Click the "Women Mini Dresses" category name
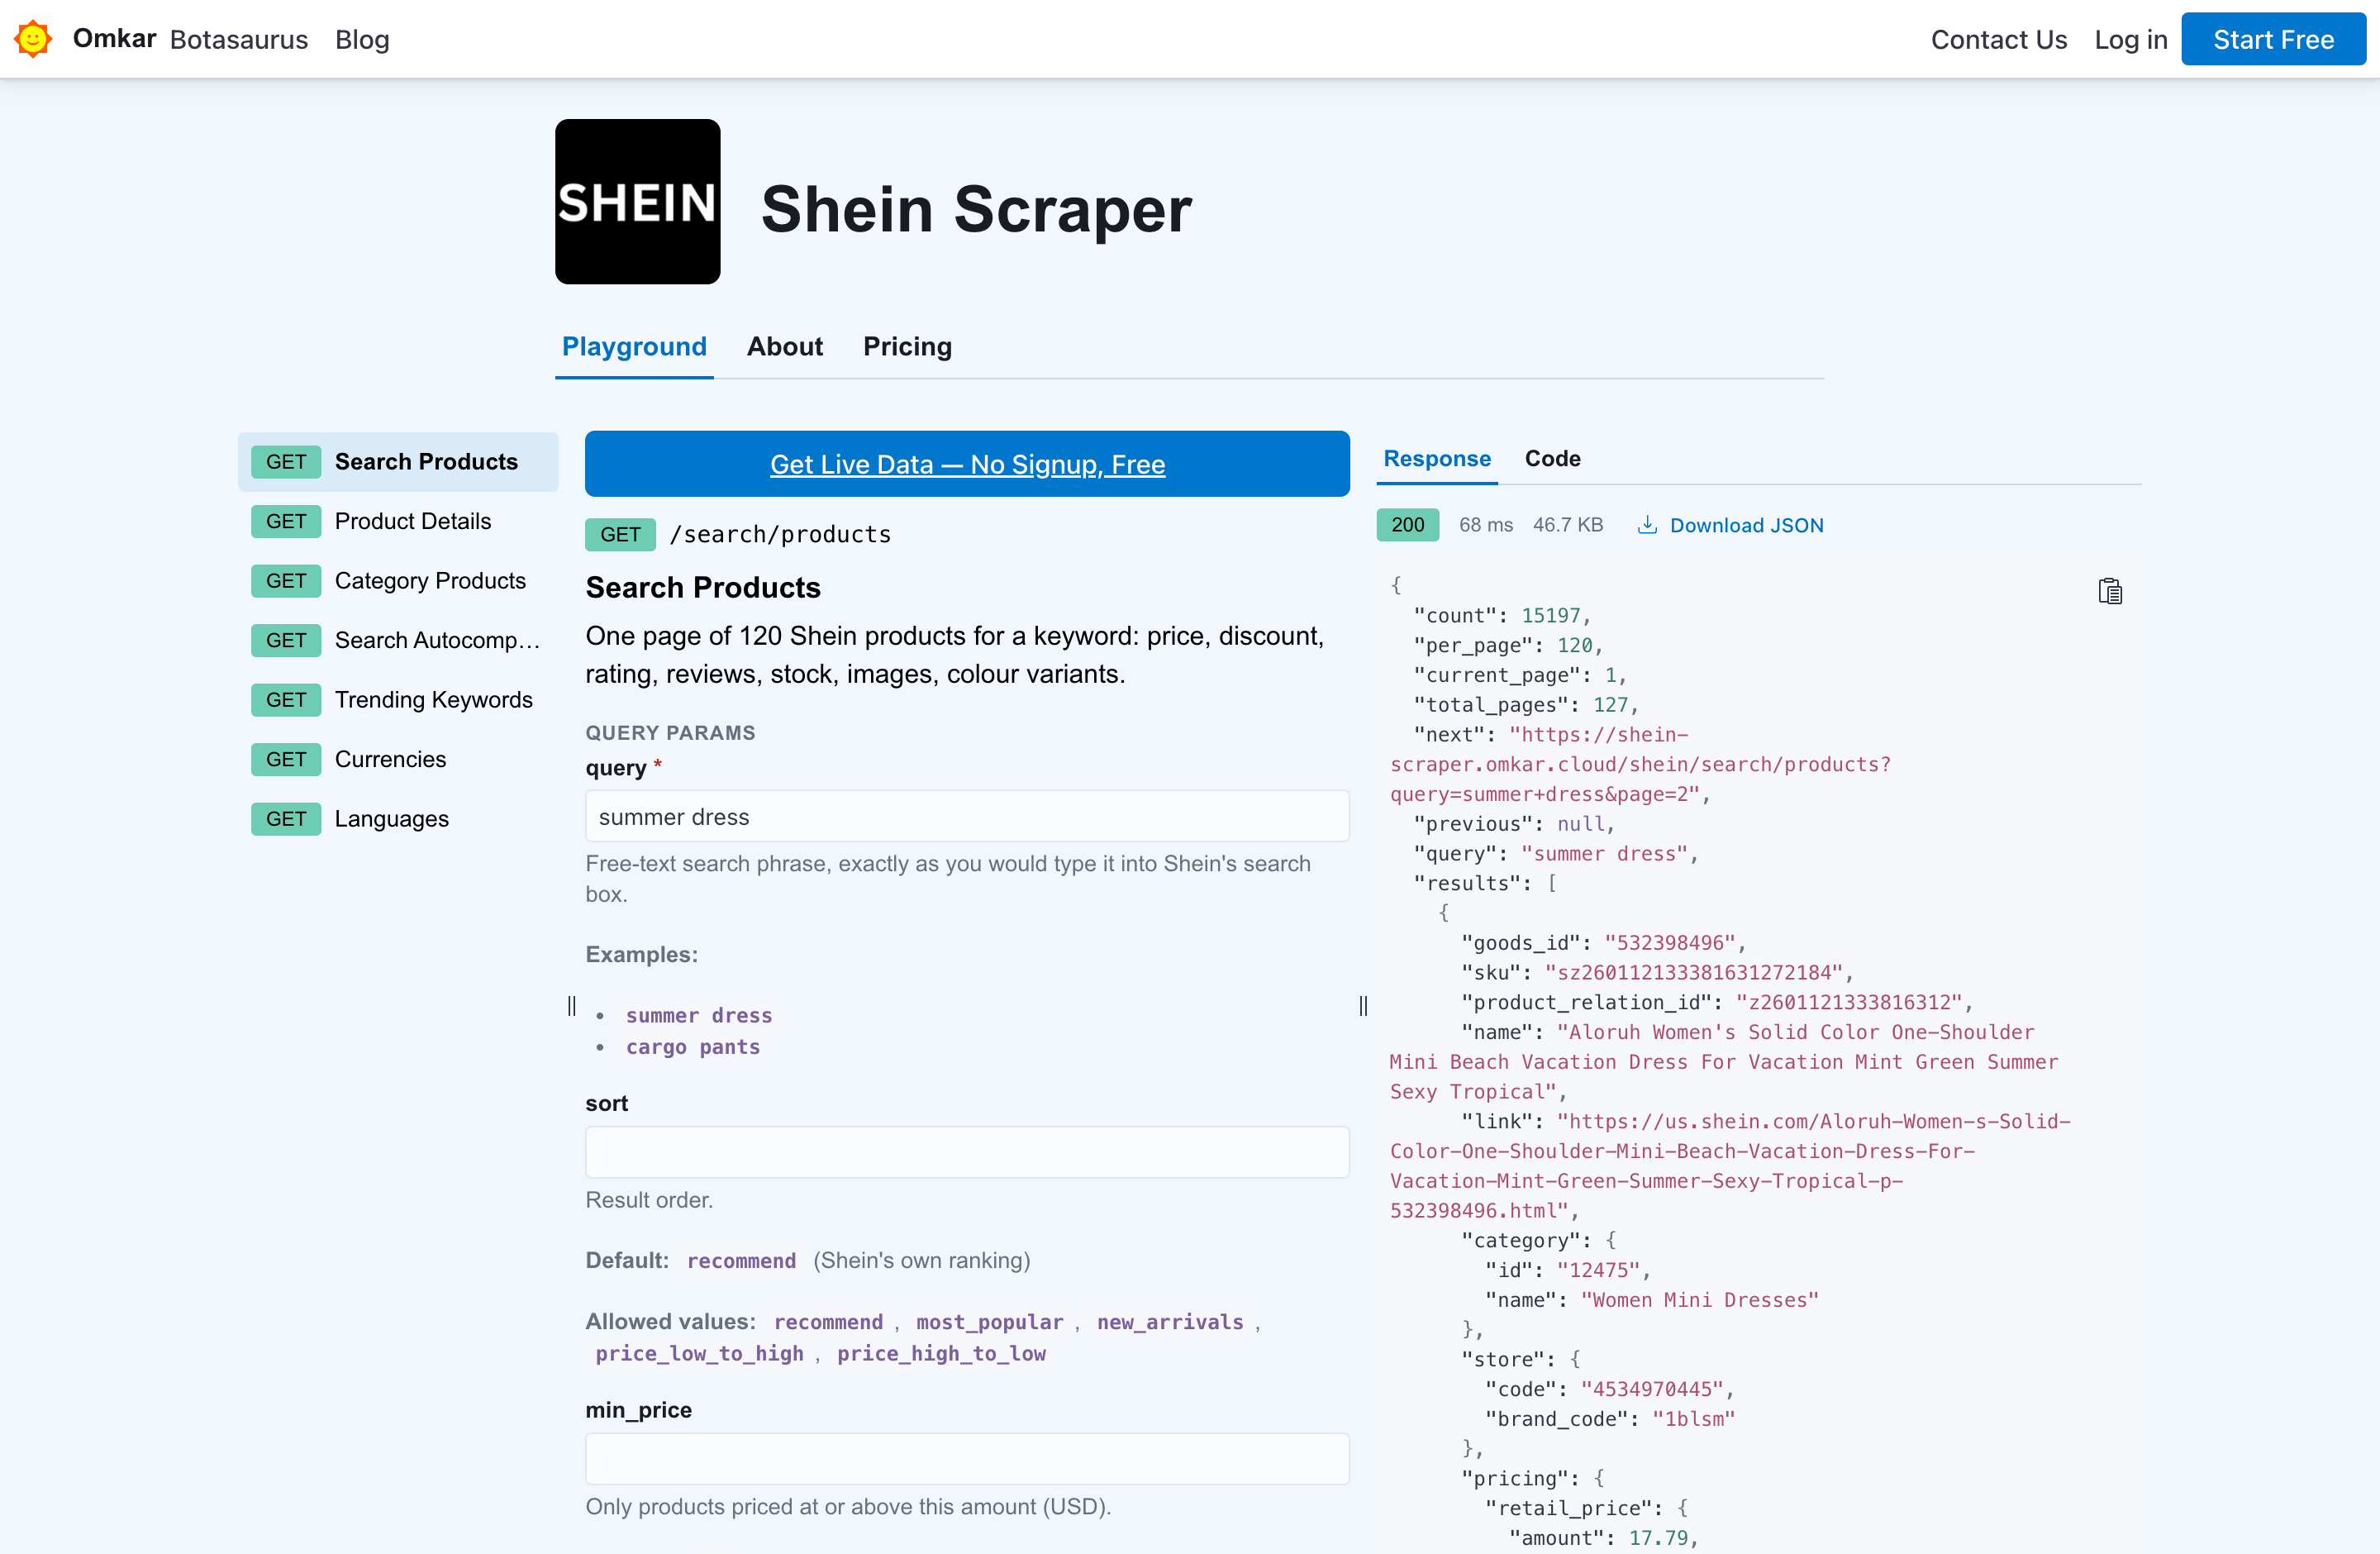 1699,1300
